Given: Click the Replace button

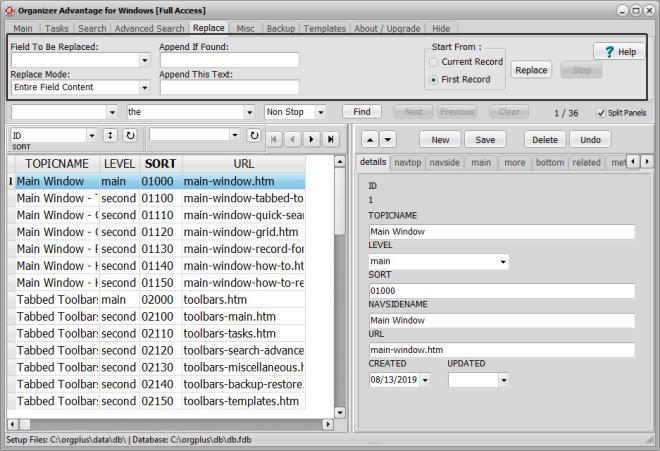Looking at the screenshot, I should pos(531,70).
